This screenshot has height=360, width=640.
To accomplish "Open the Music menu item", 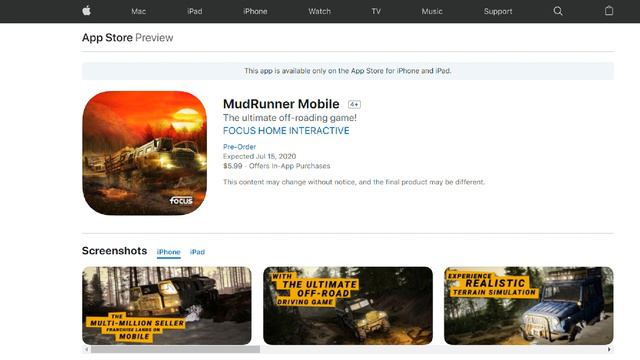I will (x=432, y=11).
